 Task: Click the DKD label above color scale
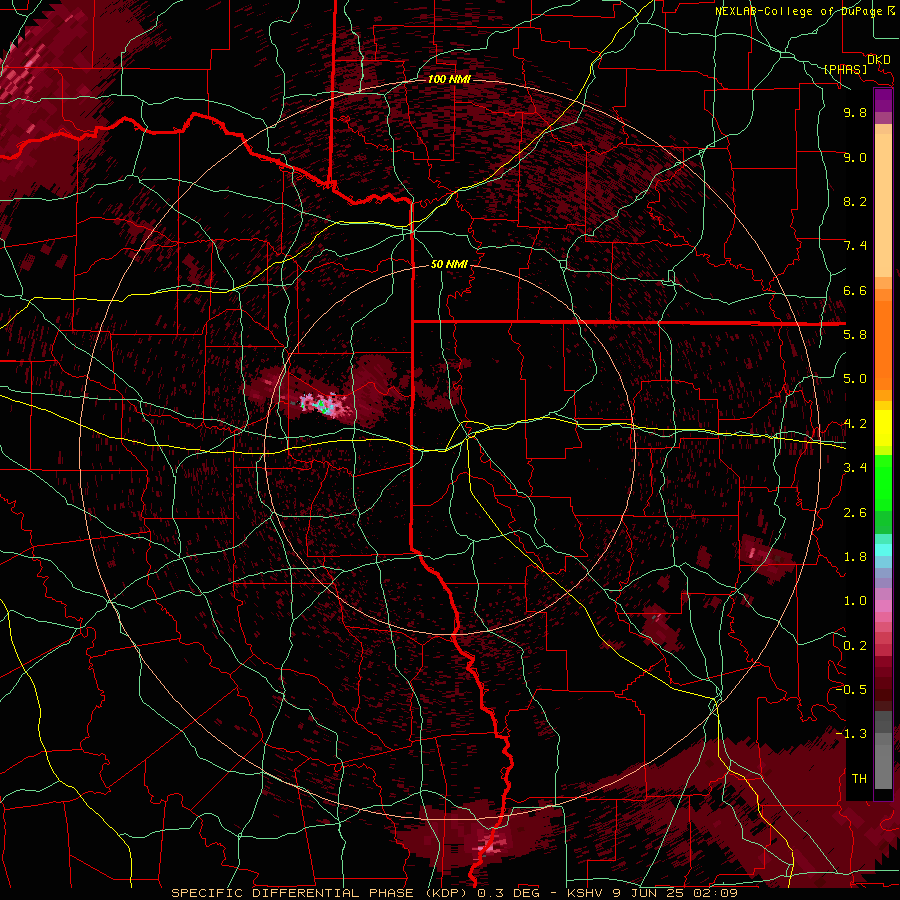tap(879, 60)
